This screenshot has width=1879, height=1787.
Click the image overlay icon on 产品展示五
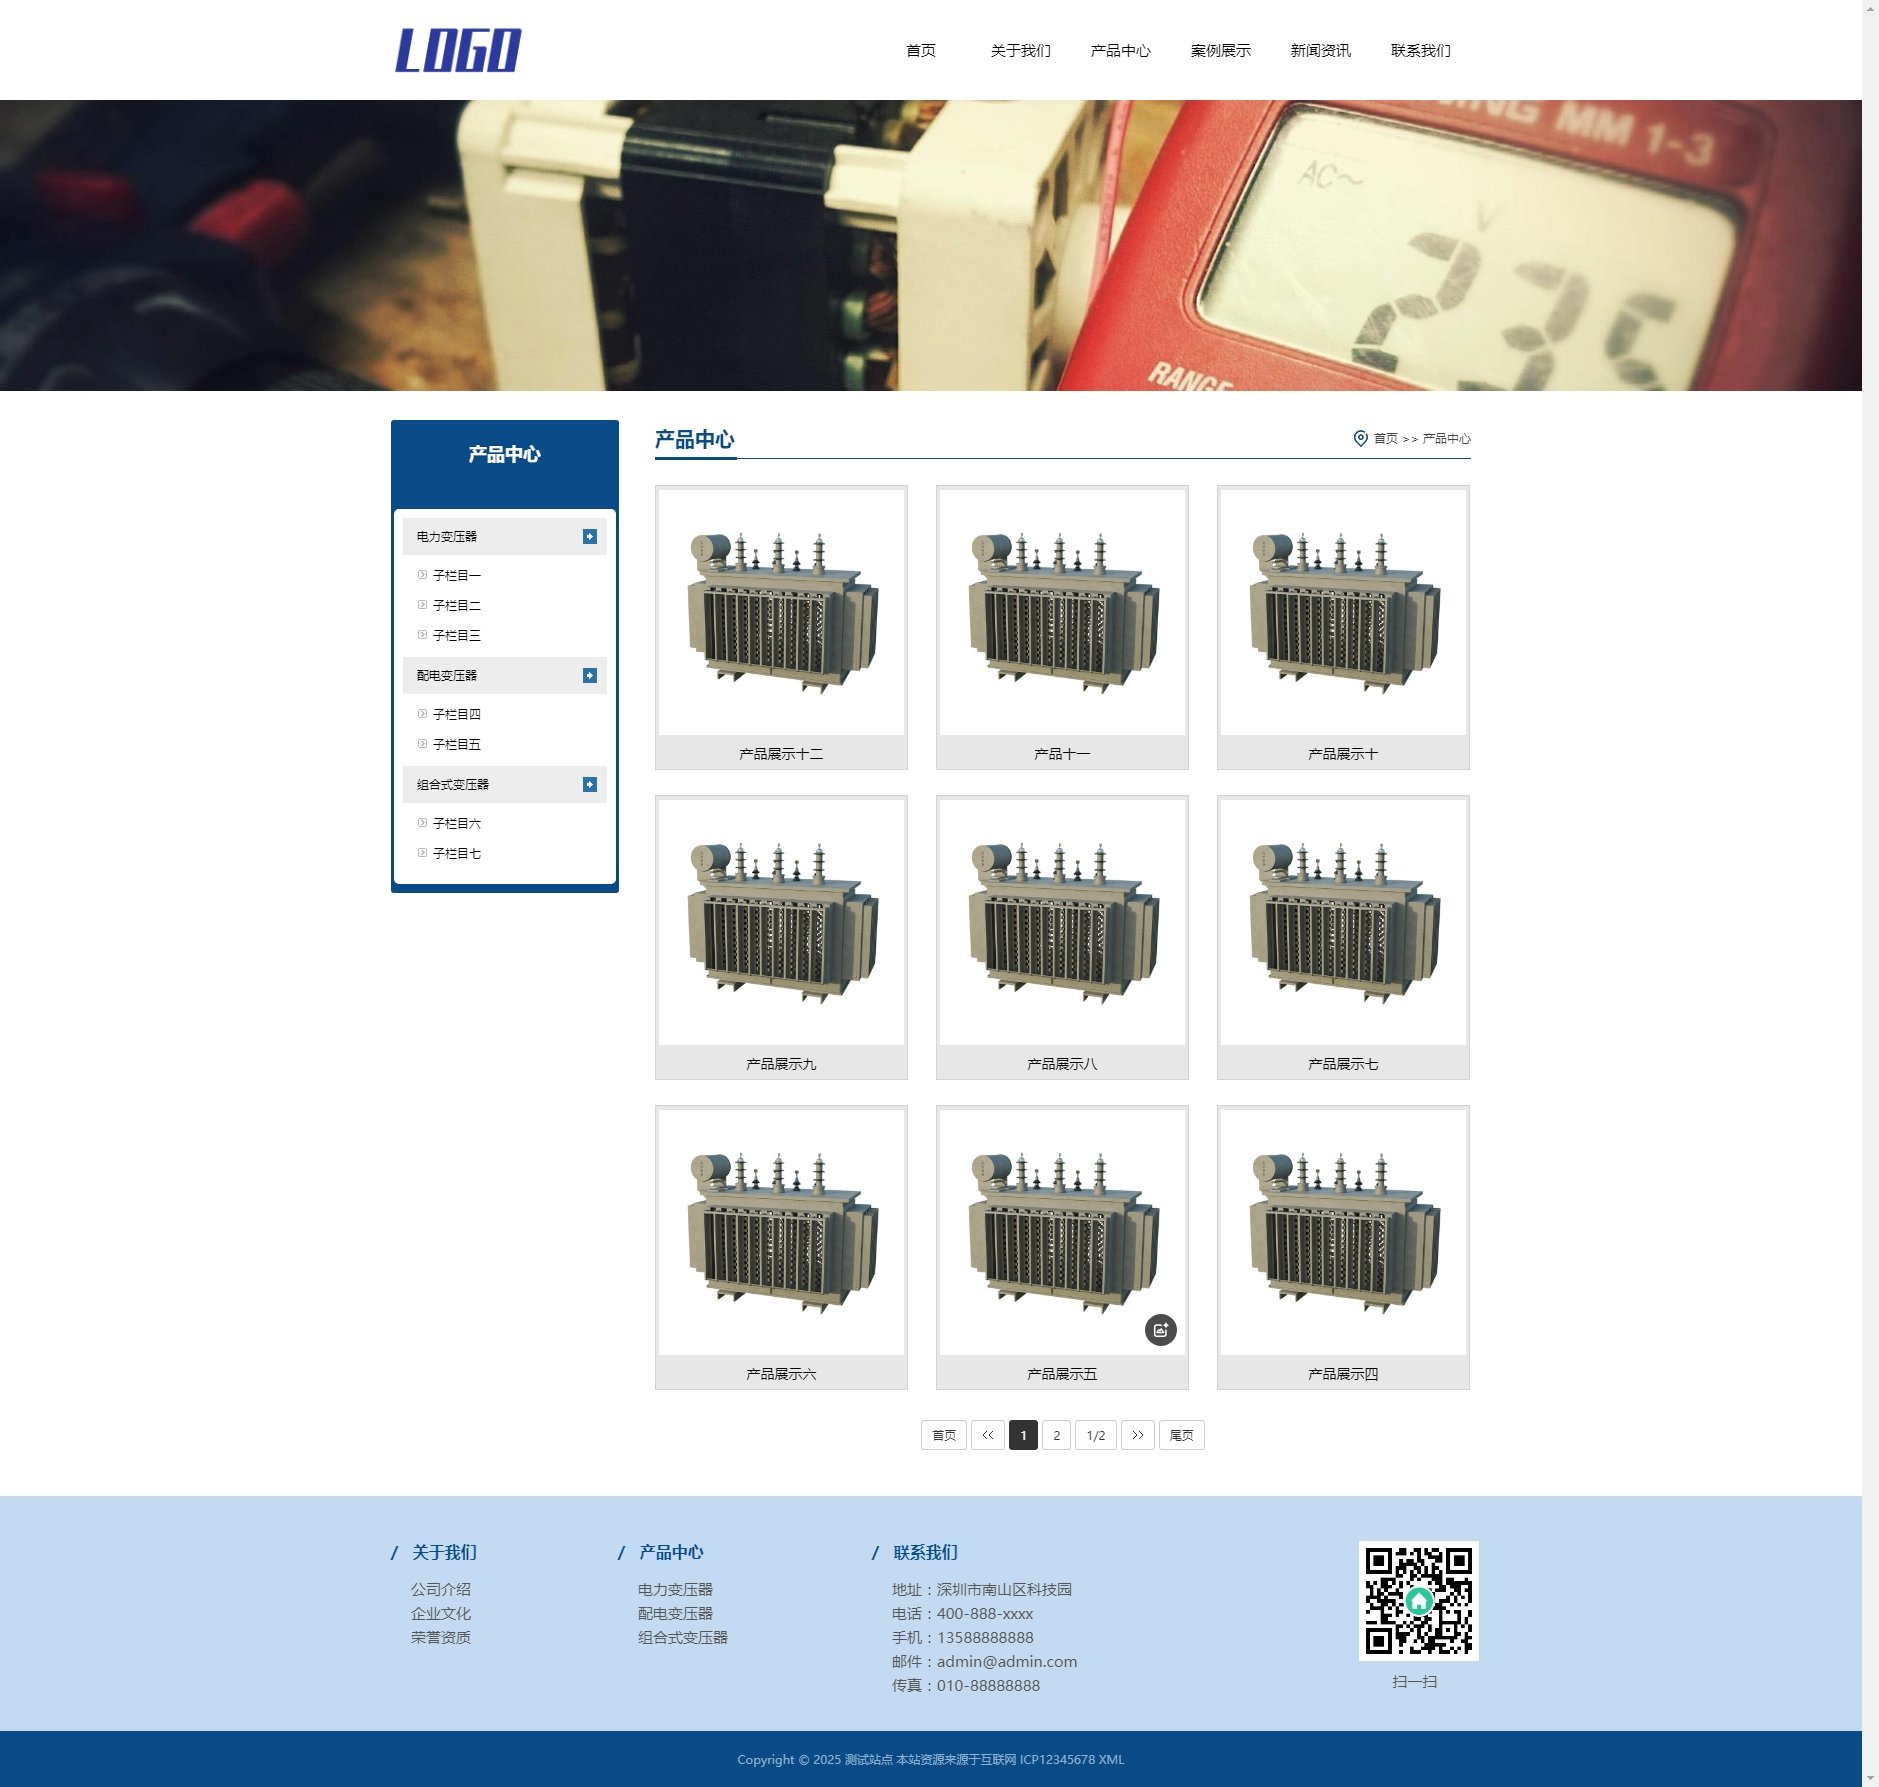(x=1160, y=1330)
